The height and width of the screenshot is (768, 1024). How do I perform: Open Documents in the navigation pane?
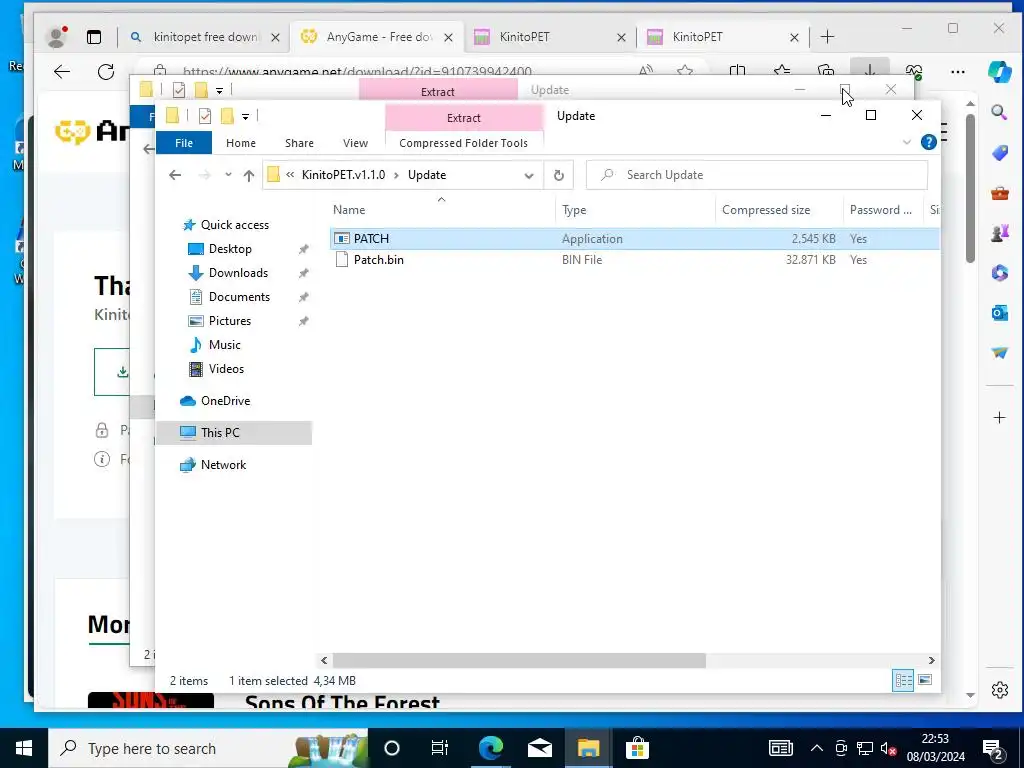click(239, 297)
